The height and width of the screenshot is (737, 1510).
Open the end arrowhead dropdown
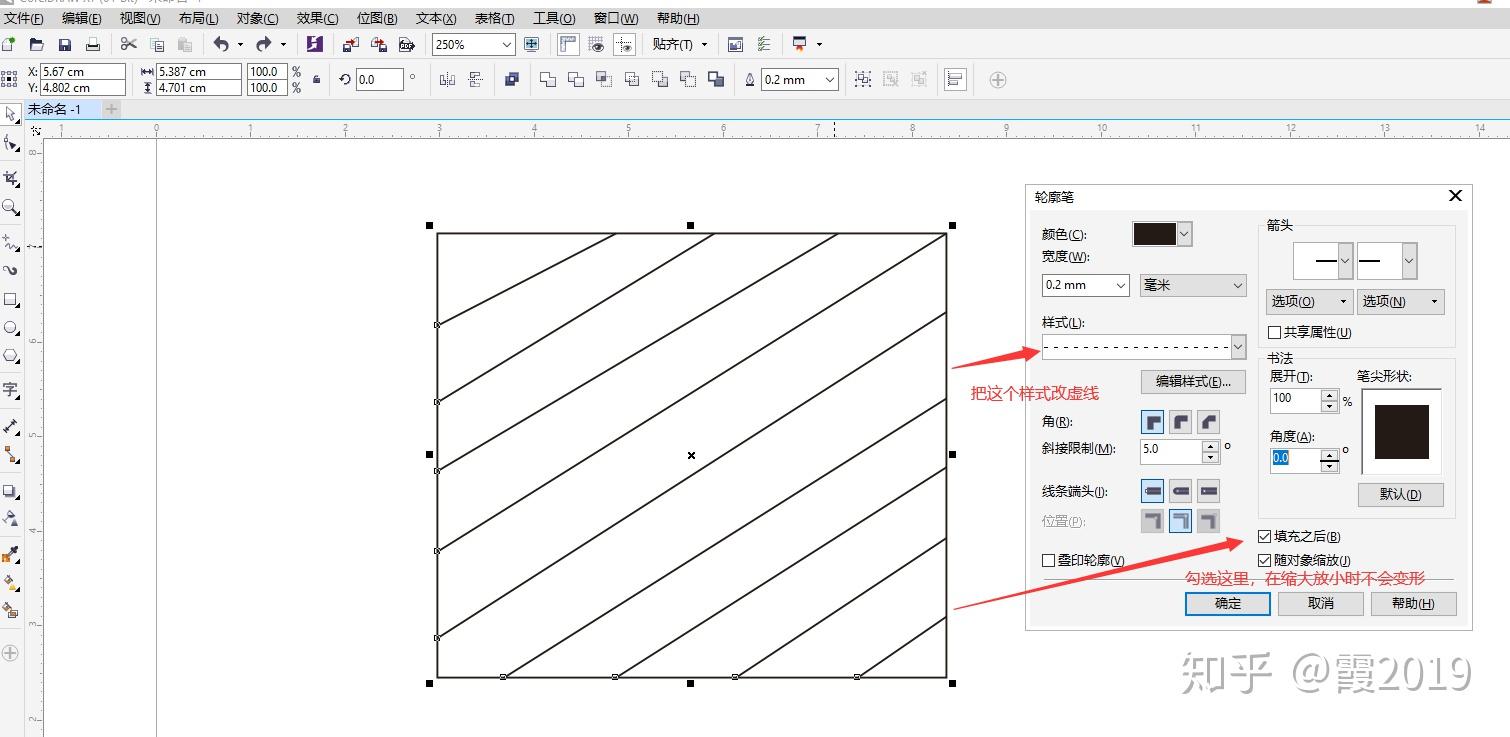click(1409, 261)
